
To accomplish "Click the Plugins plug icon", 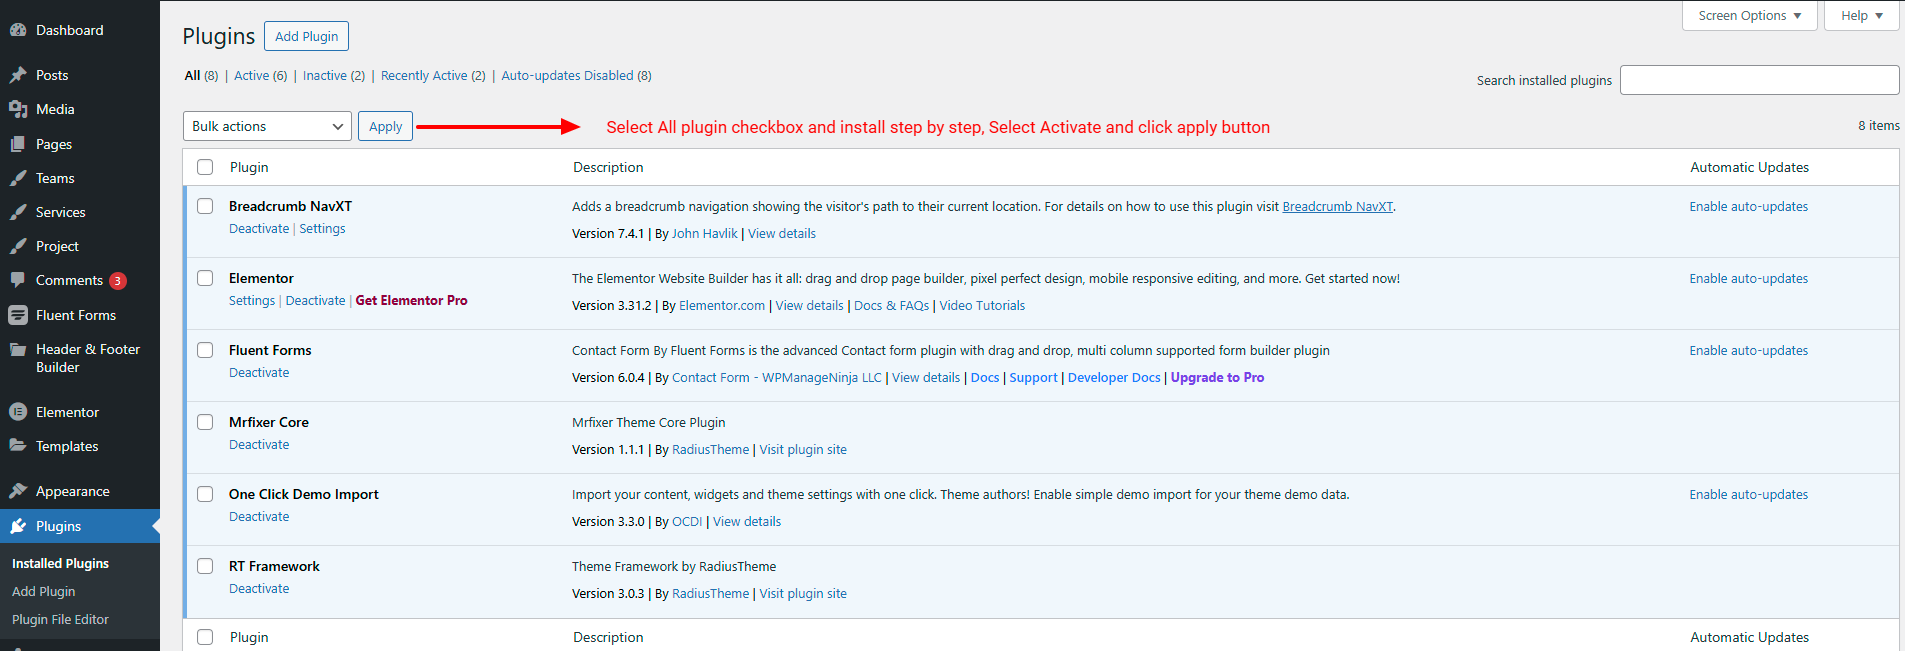I will pyautogui.click(x=18, y=526).
